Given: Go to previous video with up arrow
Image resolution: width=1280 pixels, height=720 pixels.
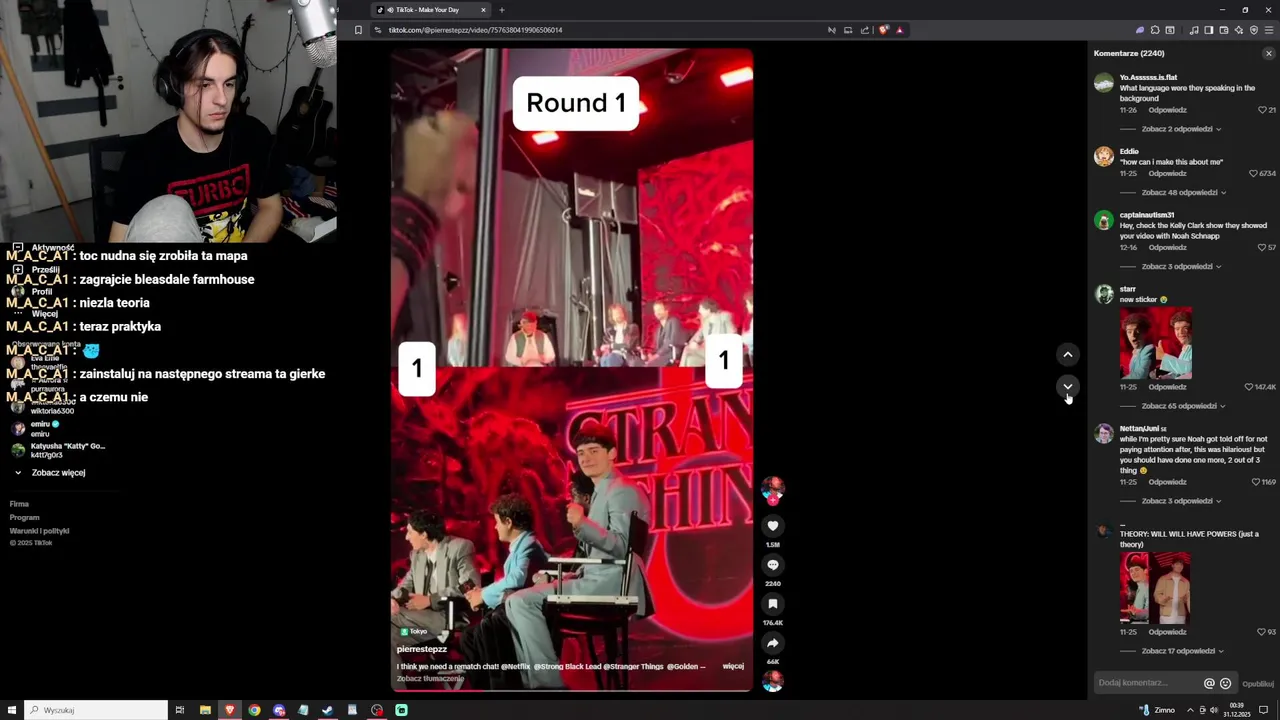Looking at the screenshot, I should tap(1068, 355).
